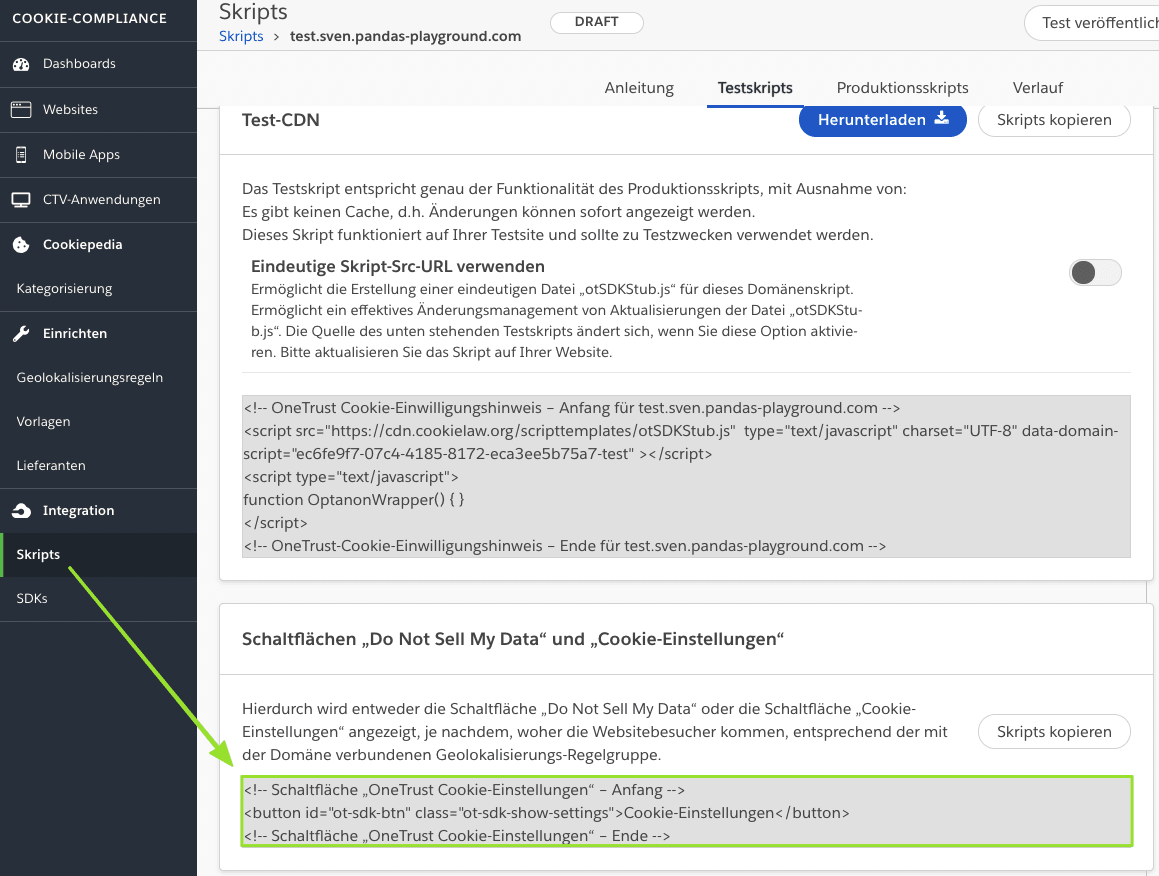This screenshot has height=876, width=1159.
Task: Click the Dashboards gauge icon
Action: pyautogui.click(x=21, y=64)
